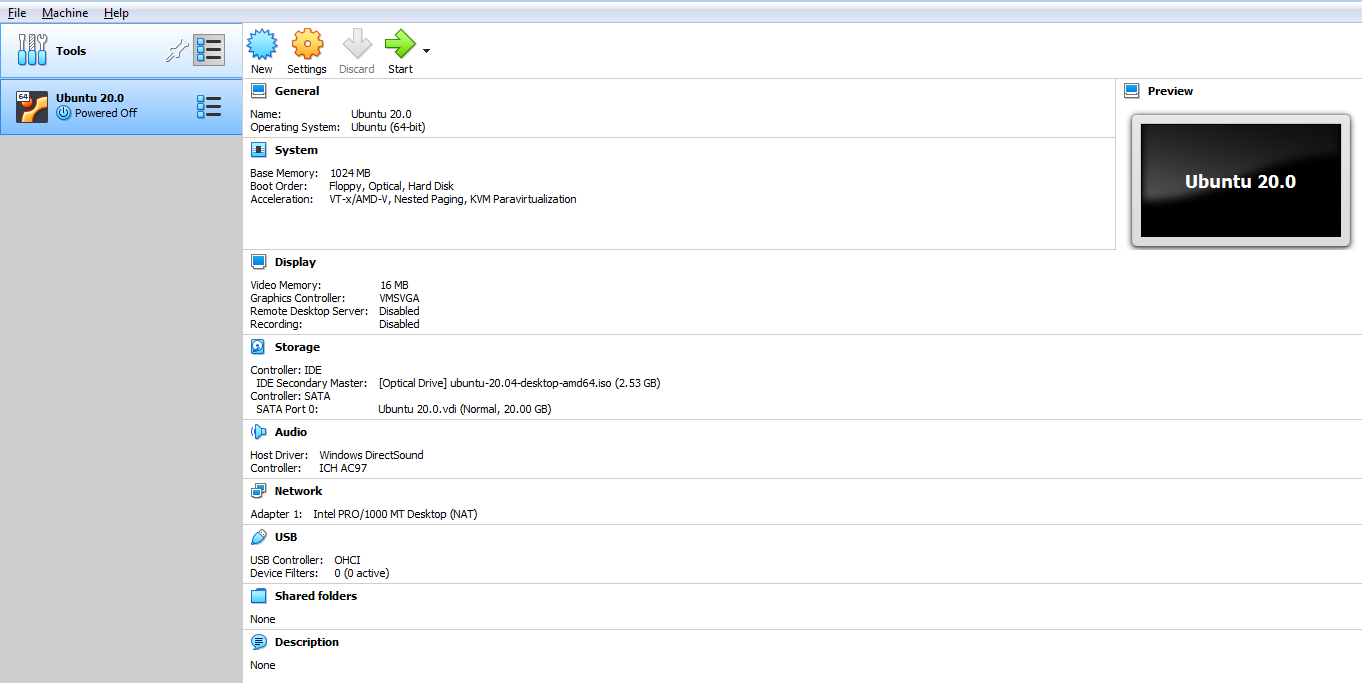
Task: Open the Start button dropdown arrow
Action: point(427,50)
